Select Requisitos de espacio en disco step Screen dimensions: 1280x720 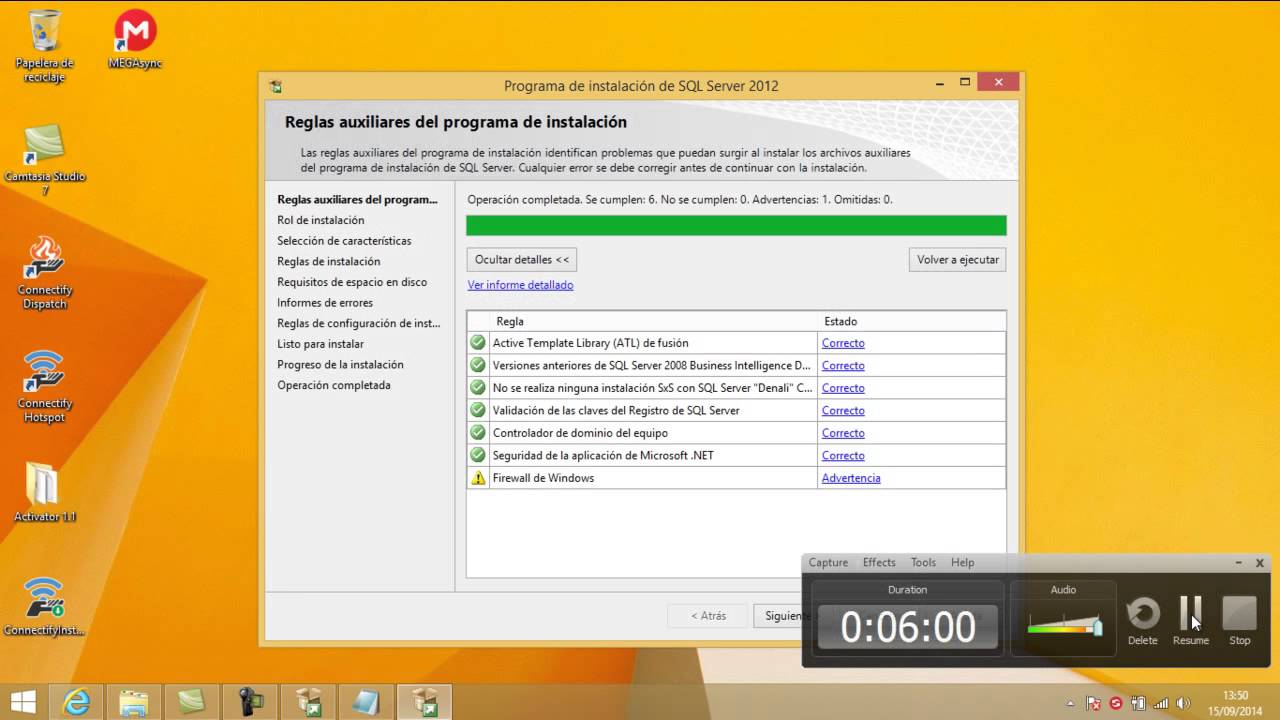[x=352, y=282]
